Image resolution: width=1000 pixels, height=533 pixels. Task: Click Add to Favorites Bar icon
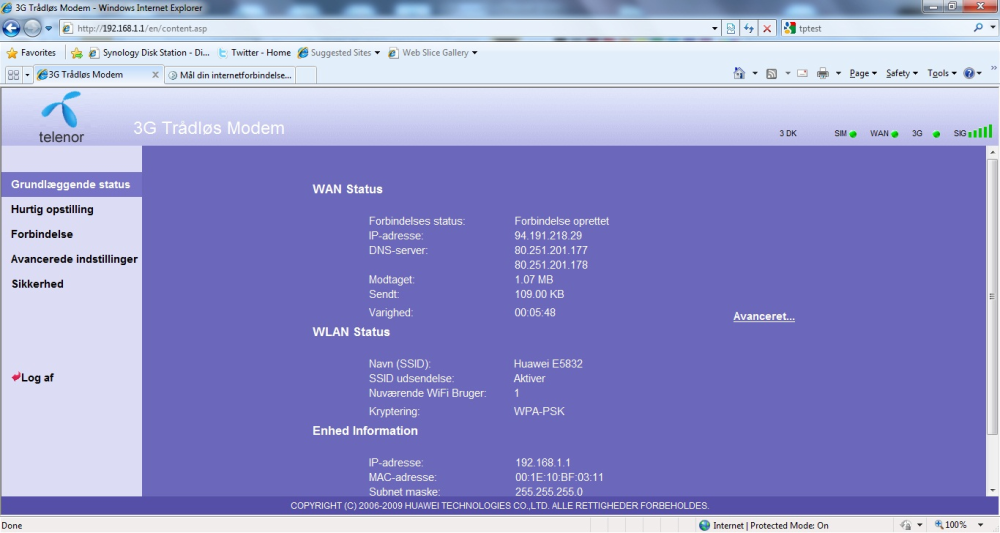(77, 53)
